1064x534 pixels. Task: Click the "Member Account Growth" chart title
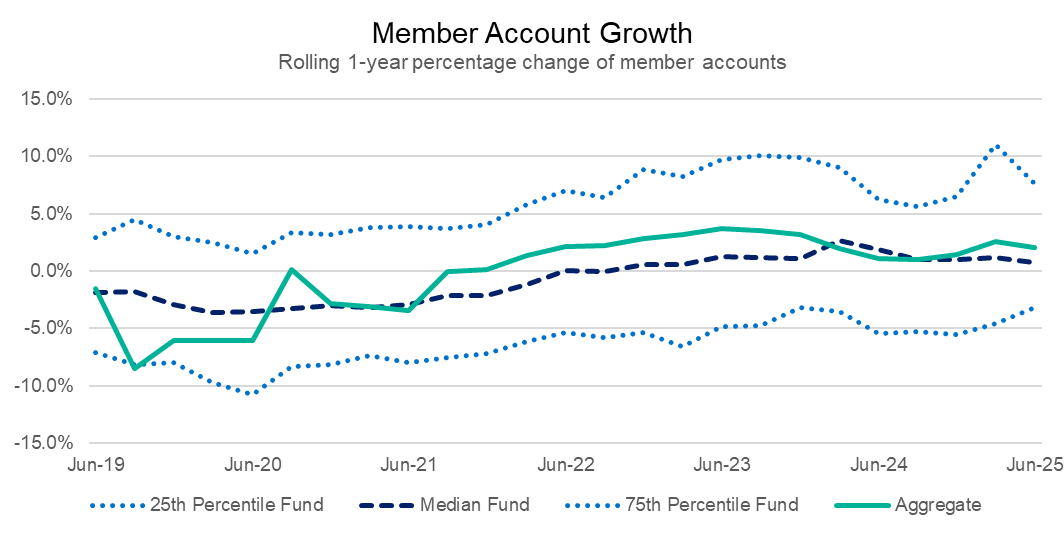pos(531,33)
